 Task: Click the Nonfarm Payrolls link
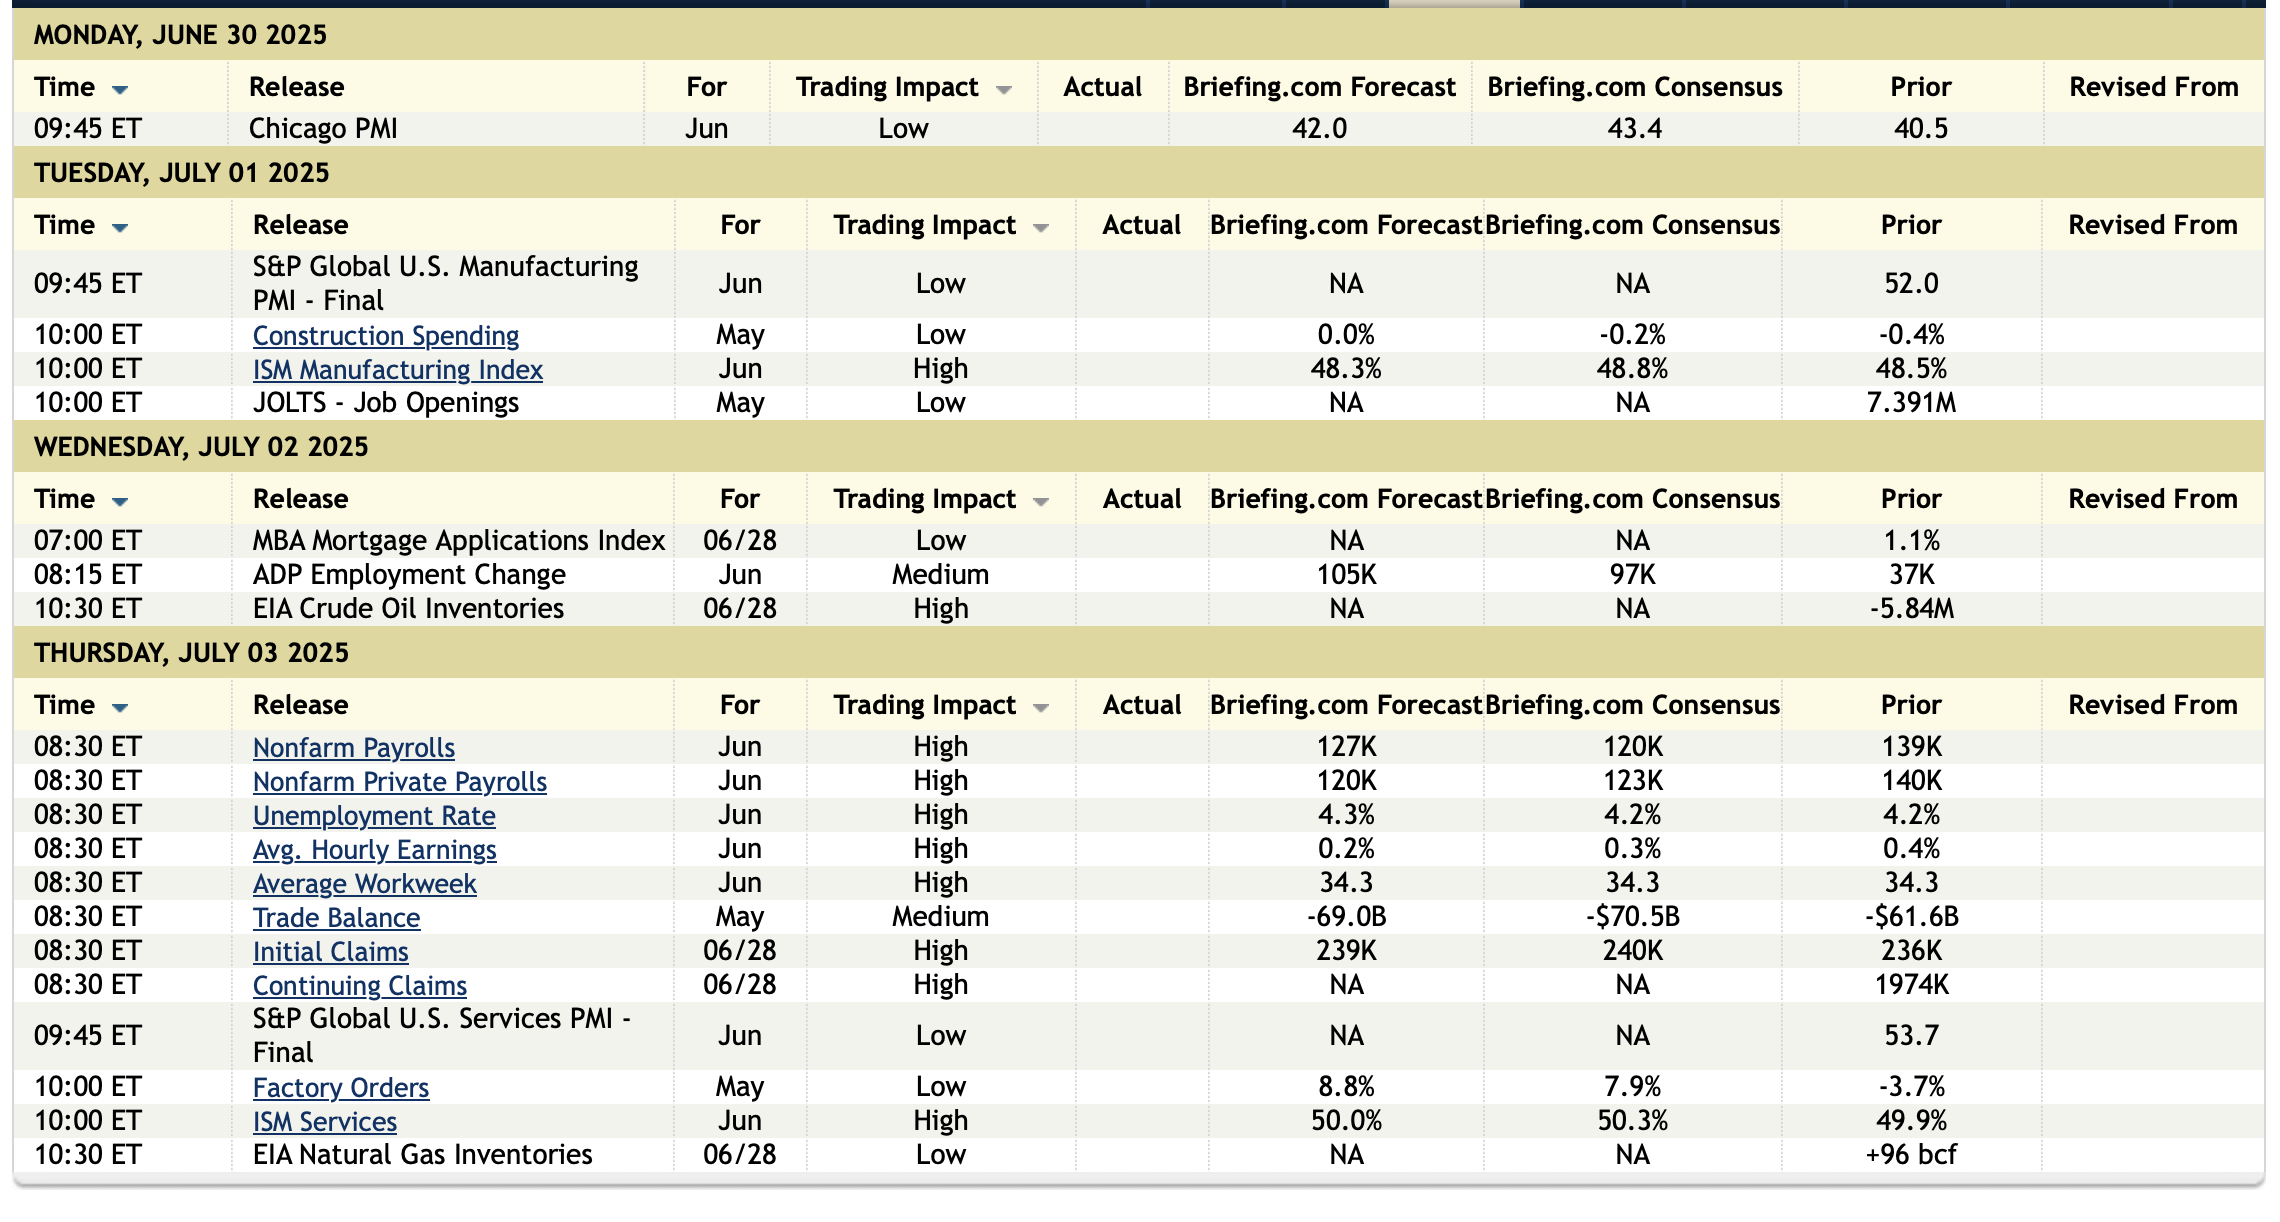[353, 748]
